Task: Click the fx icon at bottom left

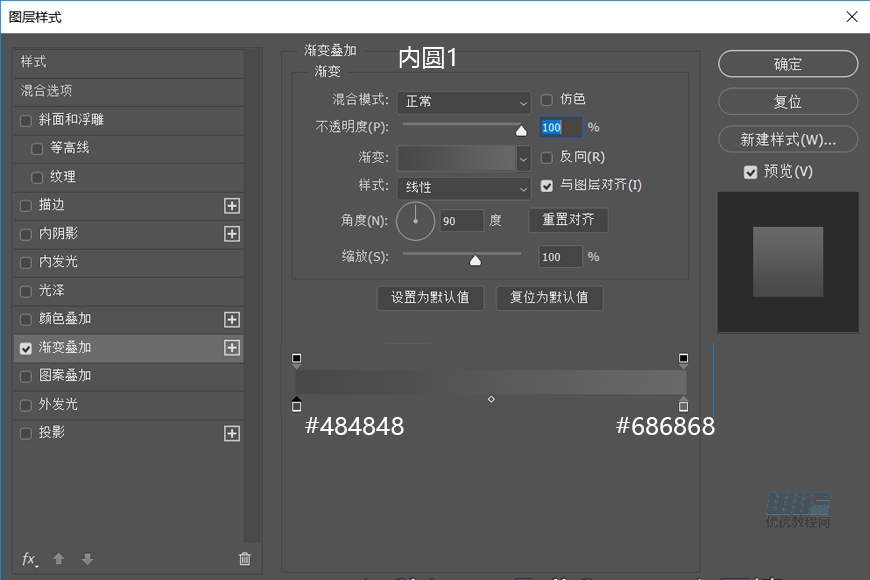Action: point(28,559)
